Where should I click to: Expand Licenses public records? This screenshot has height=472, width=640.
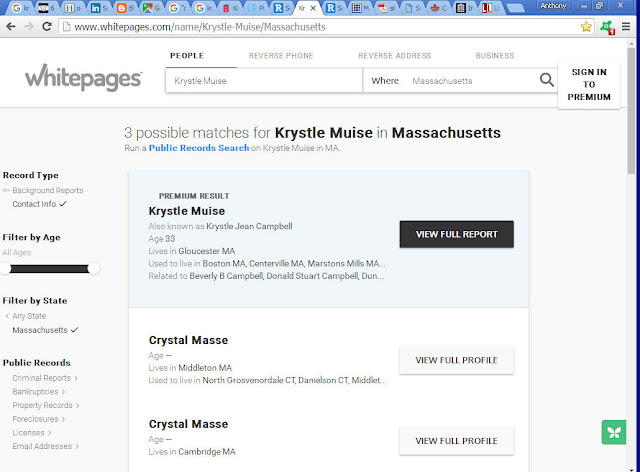[32, 432]
